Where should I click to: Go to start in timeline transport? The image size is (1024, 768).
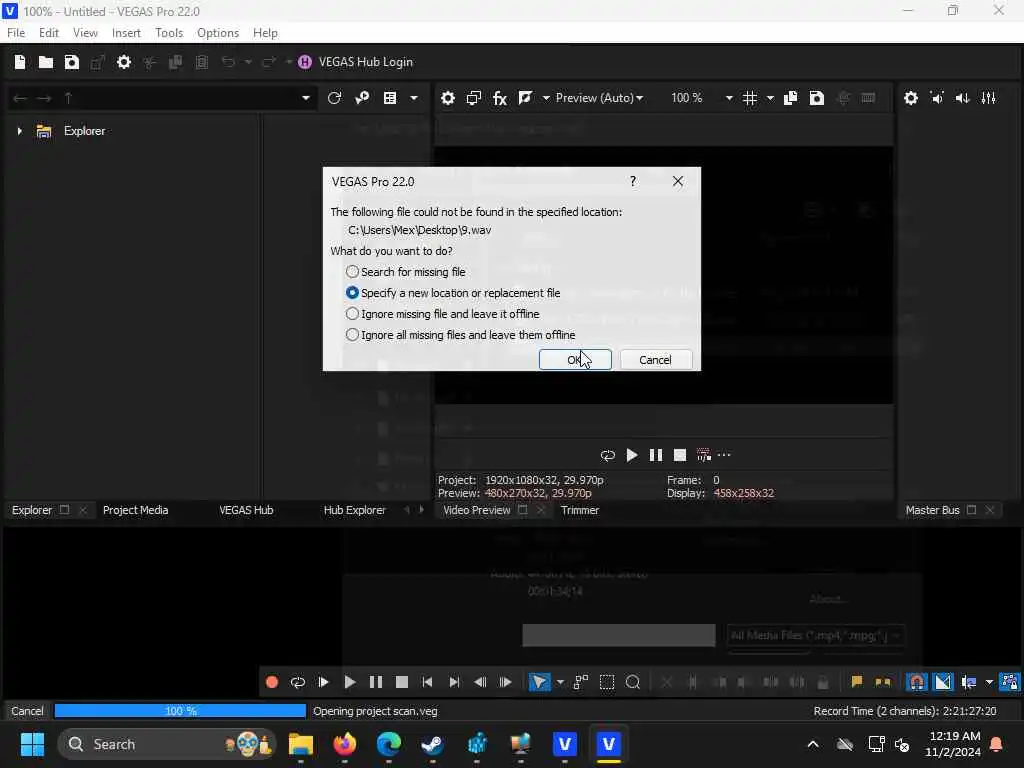point(428,682)
